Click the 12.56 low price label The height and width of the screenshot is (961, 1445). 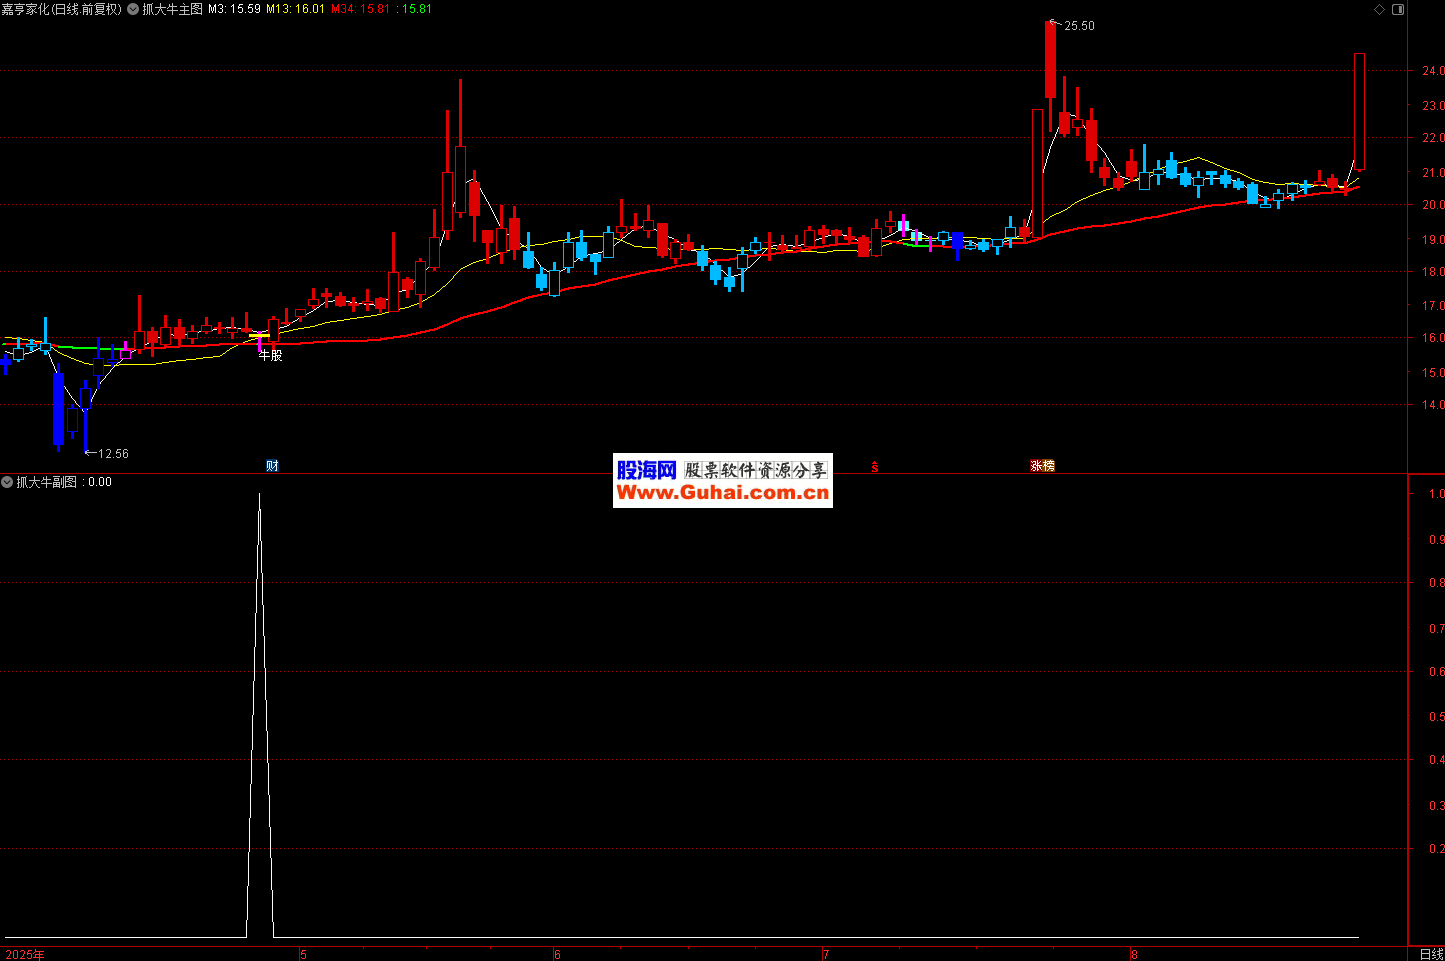113,454
